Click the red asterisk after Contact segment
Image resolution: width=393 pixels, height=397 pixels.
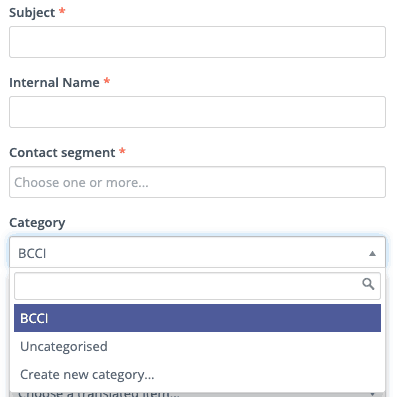coord(122,151)
